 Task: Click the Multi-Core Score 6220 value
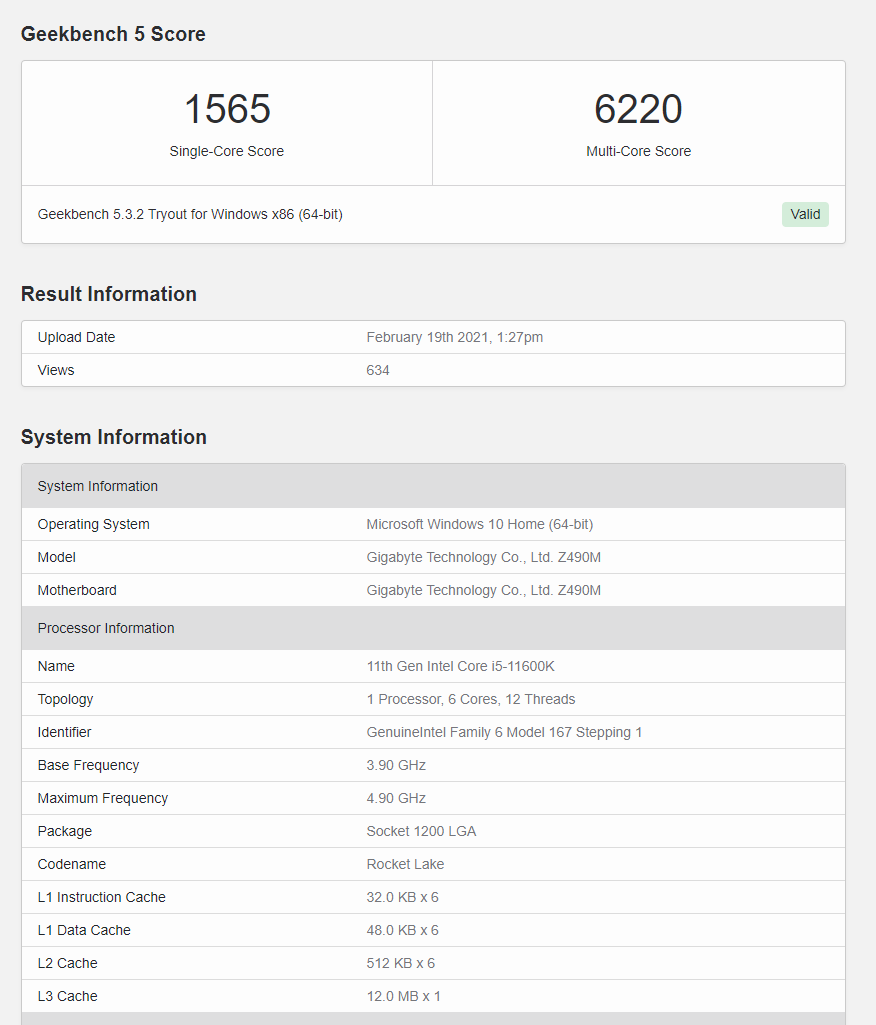coord(638,109)
